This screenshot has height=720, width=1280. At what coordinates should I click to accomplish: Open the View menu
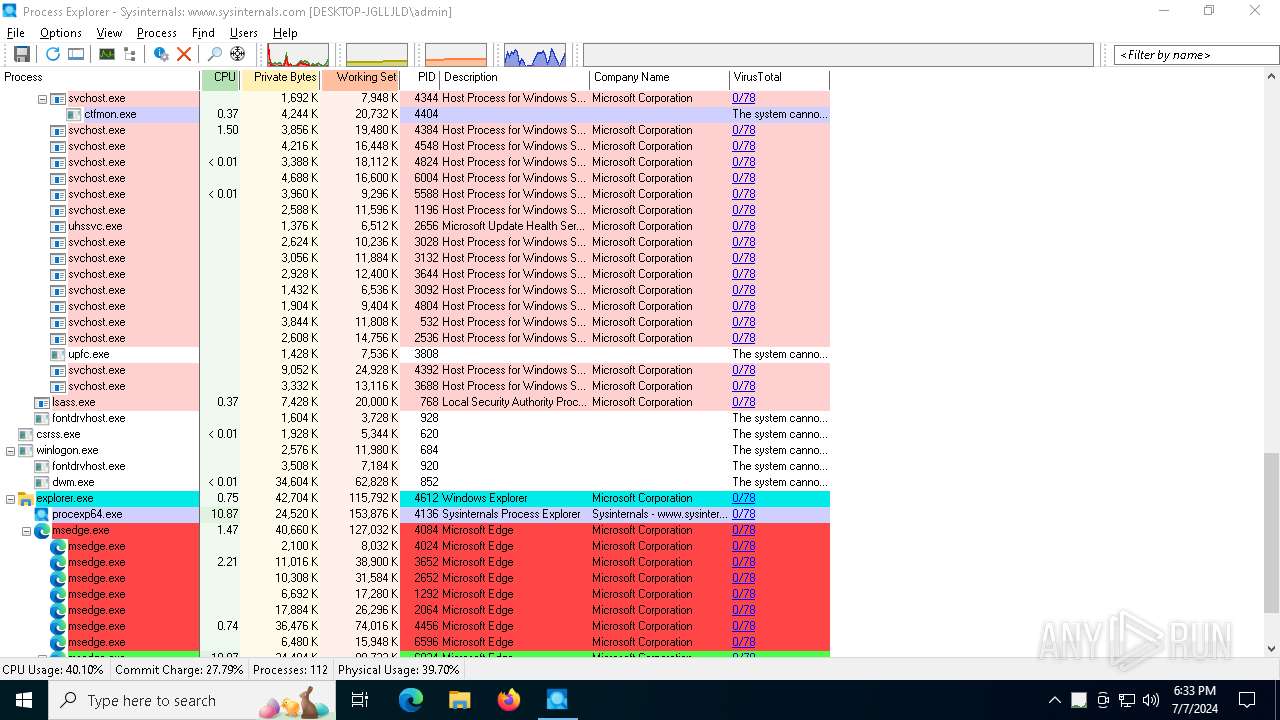109,33
